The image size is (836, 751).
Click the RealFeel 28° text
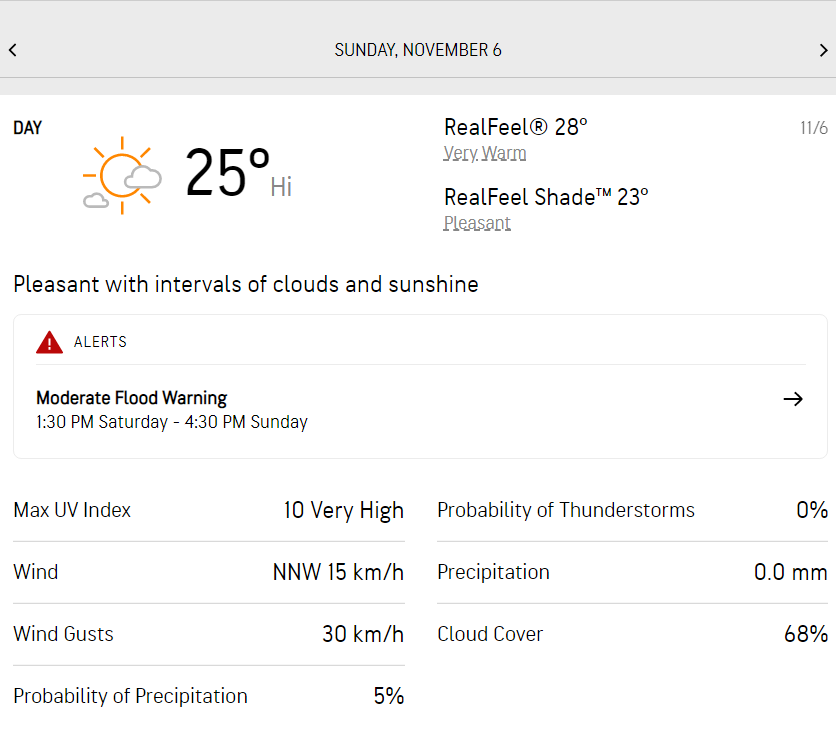click(515, 127)
